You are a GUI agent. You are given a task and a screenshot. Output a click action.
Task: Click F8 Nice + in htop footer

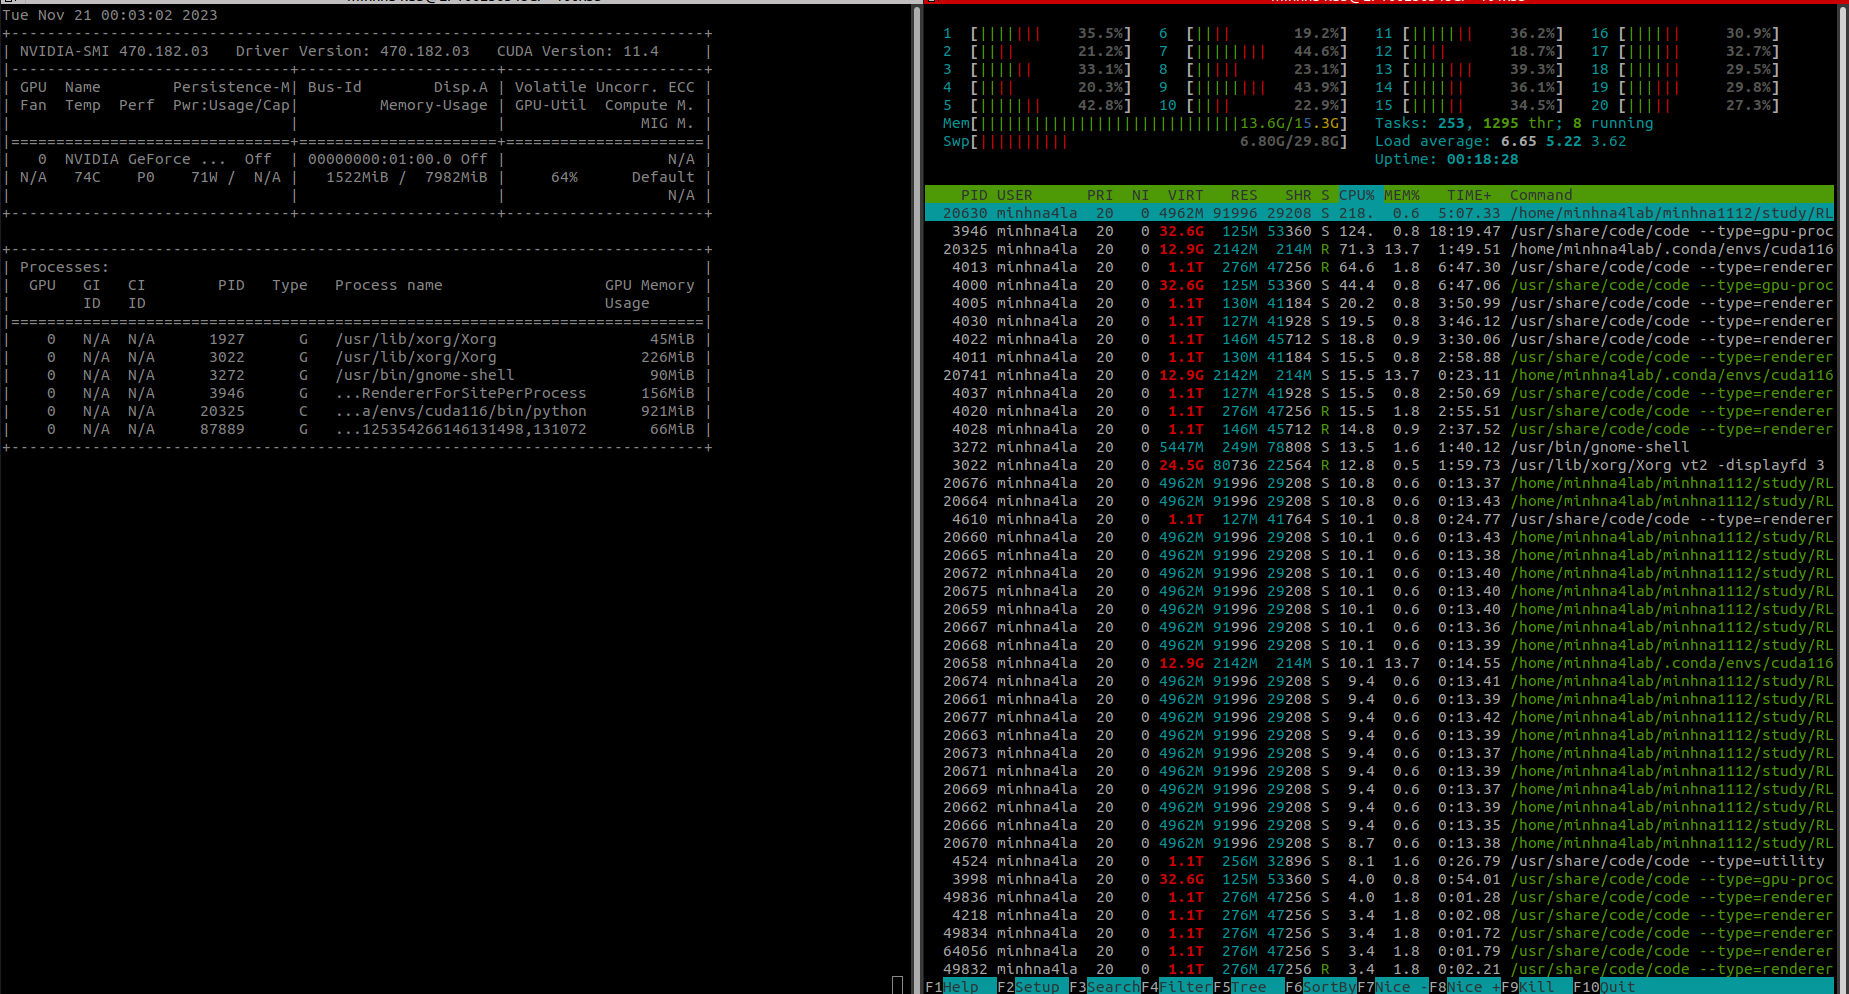tap(1464, 986)
